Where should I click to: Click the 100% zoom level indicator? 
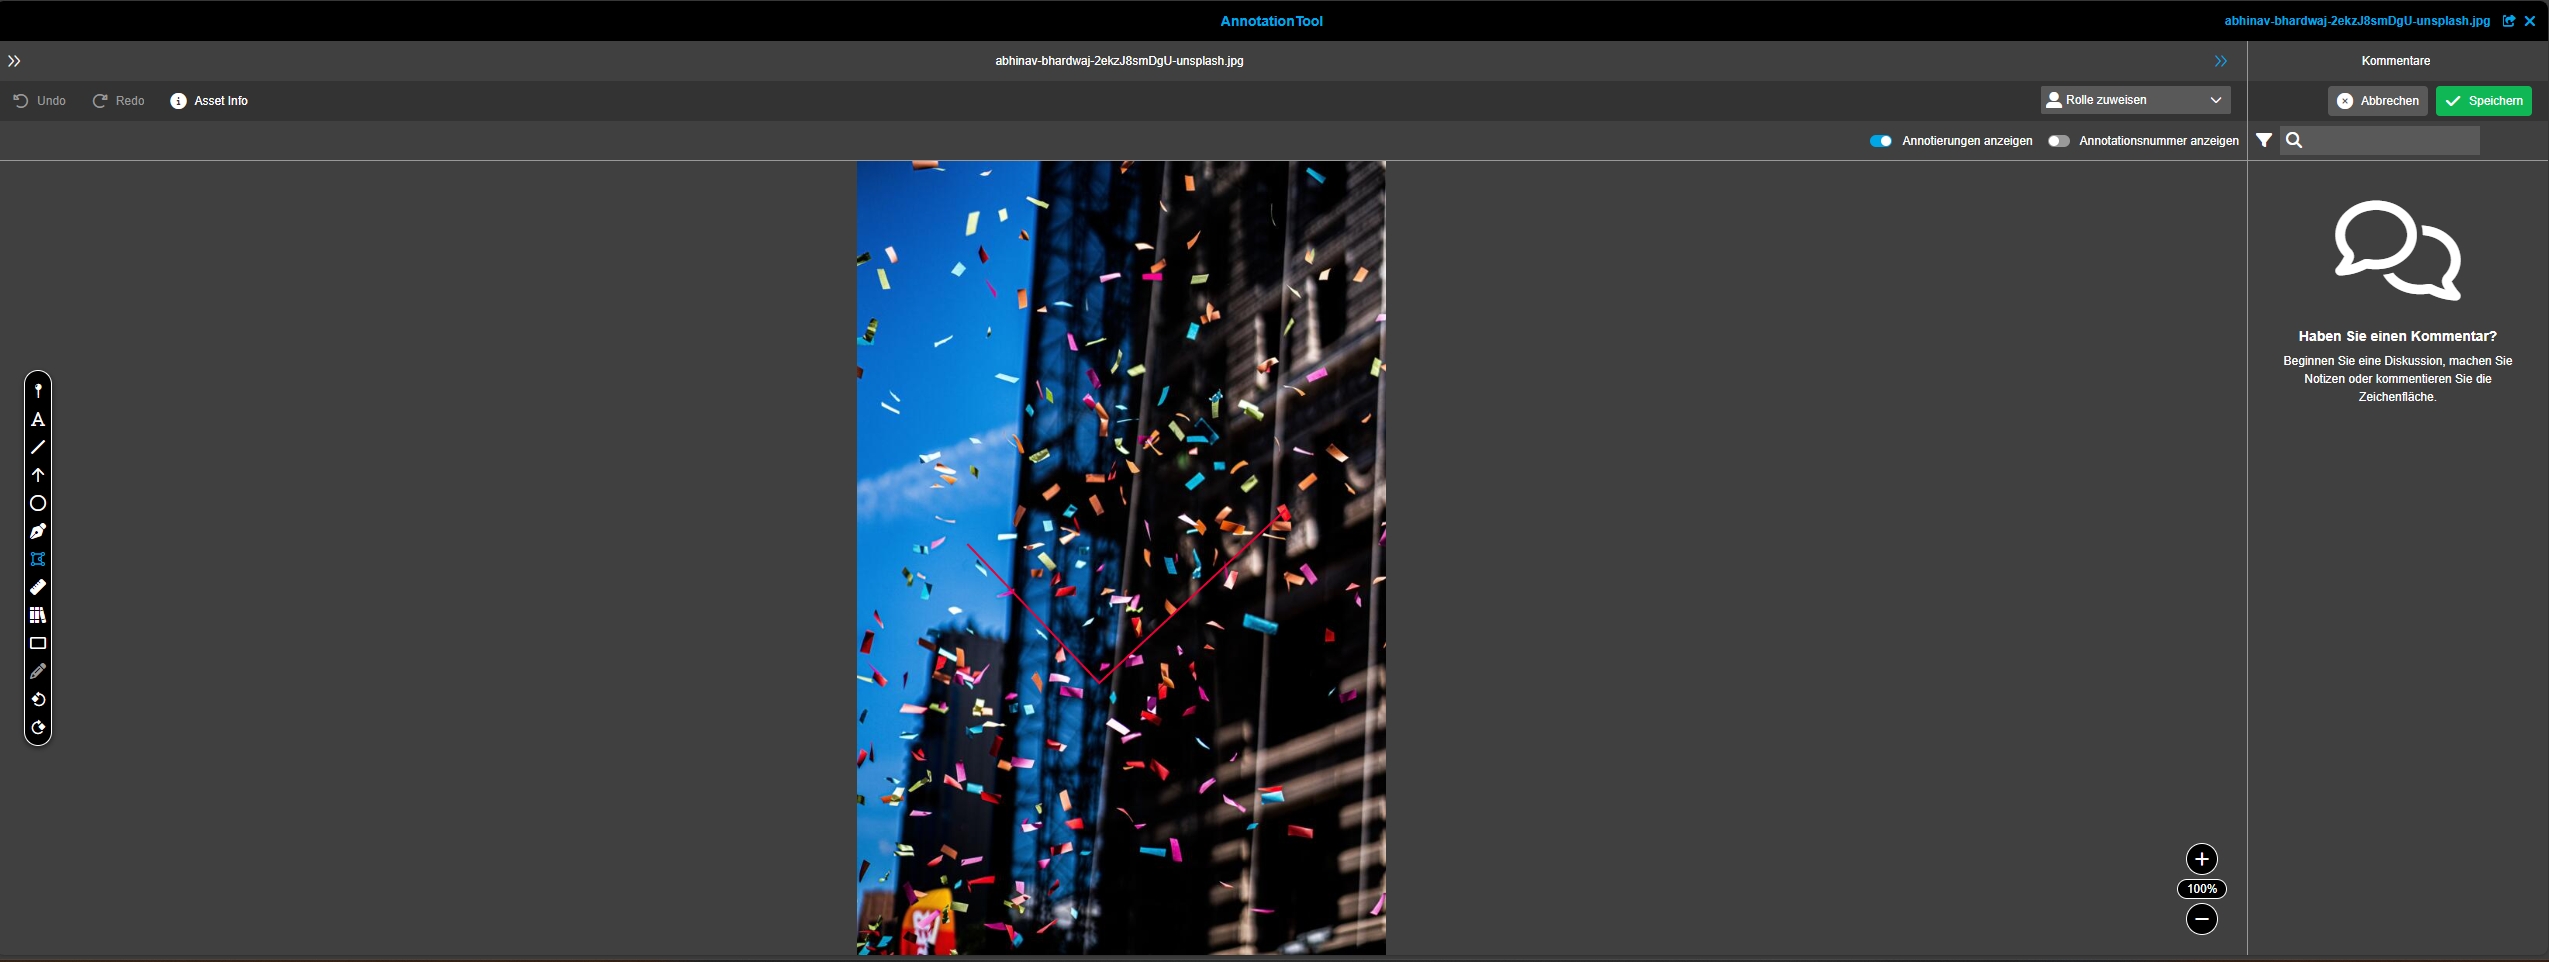2201,889
